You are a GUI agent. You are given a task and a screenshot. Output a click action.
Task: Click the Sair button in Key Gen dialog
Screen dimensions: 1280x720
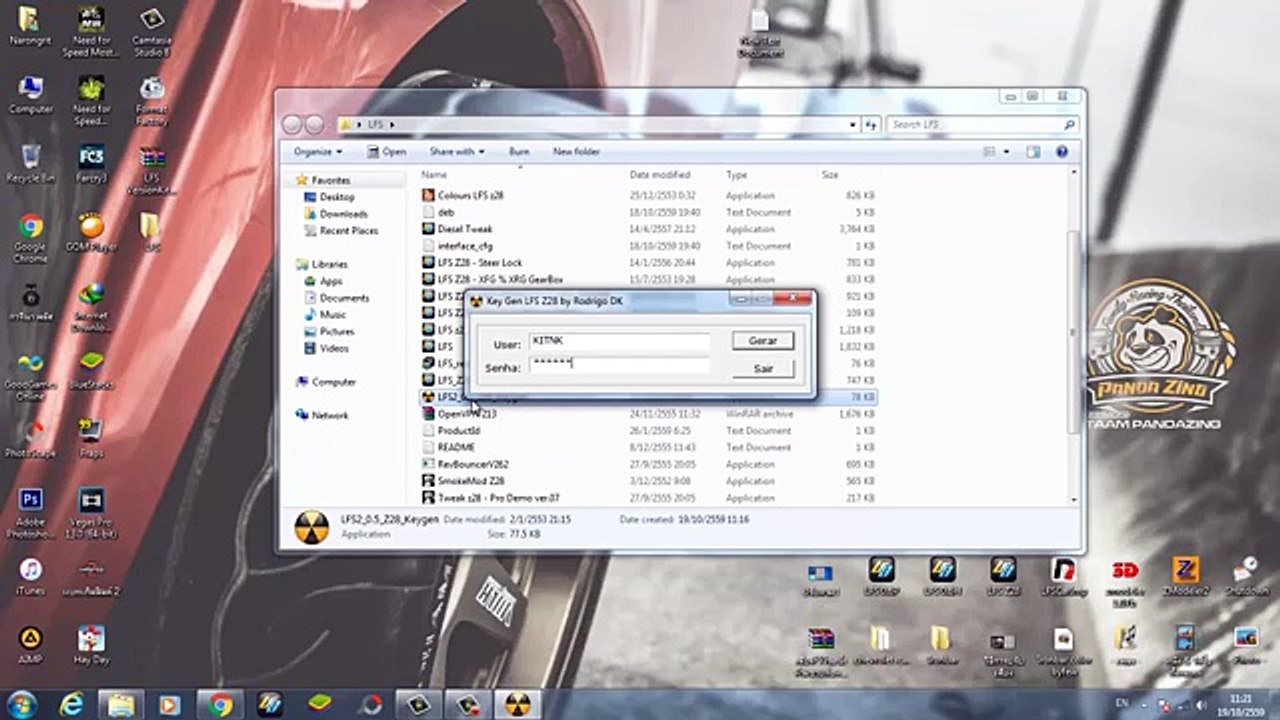pyautogui.click(x=763, y=369)
